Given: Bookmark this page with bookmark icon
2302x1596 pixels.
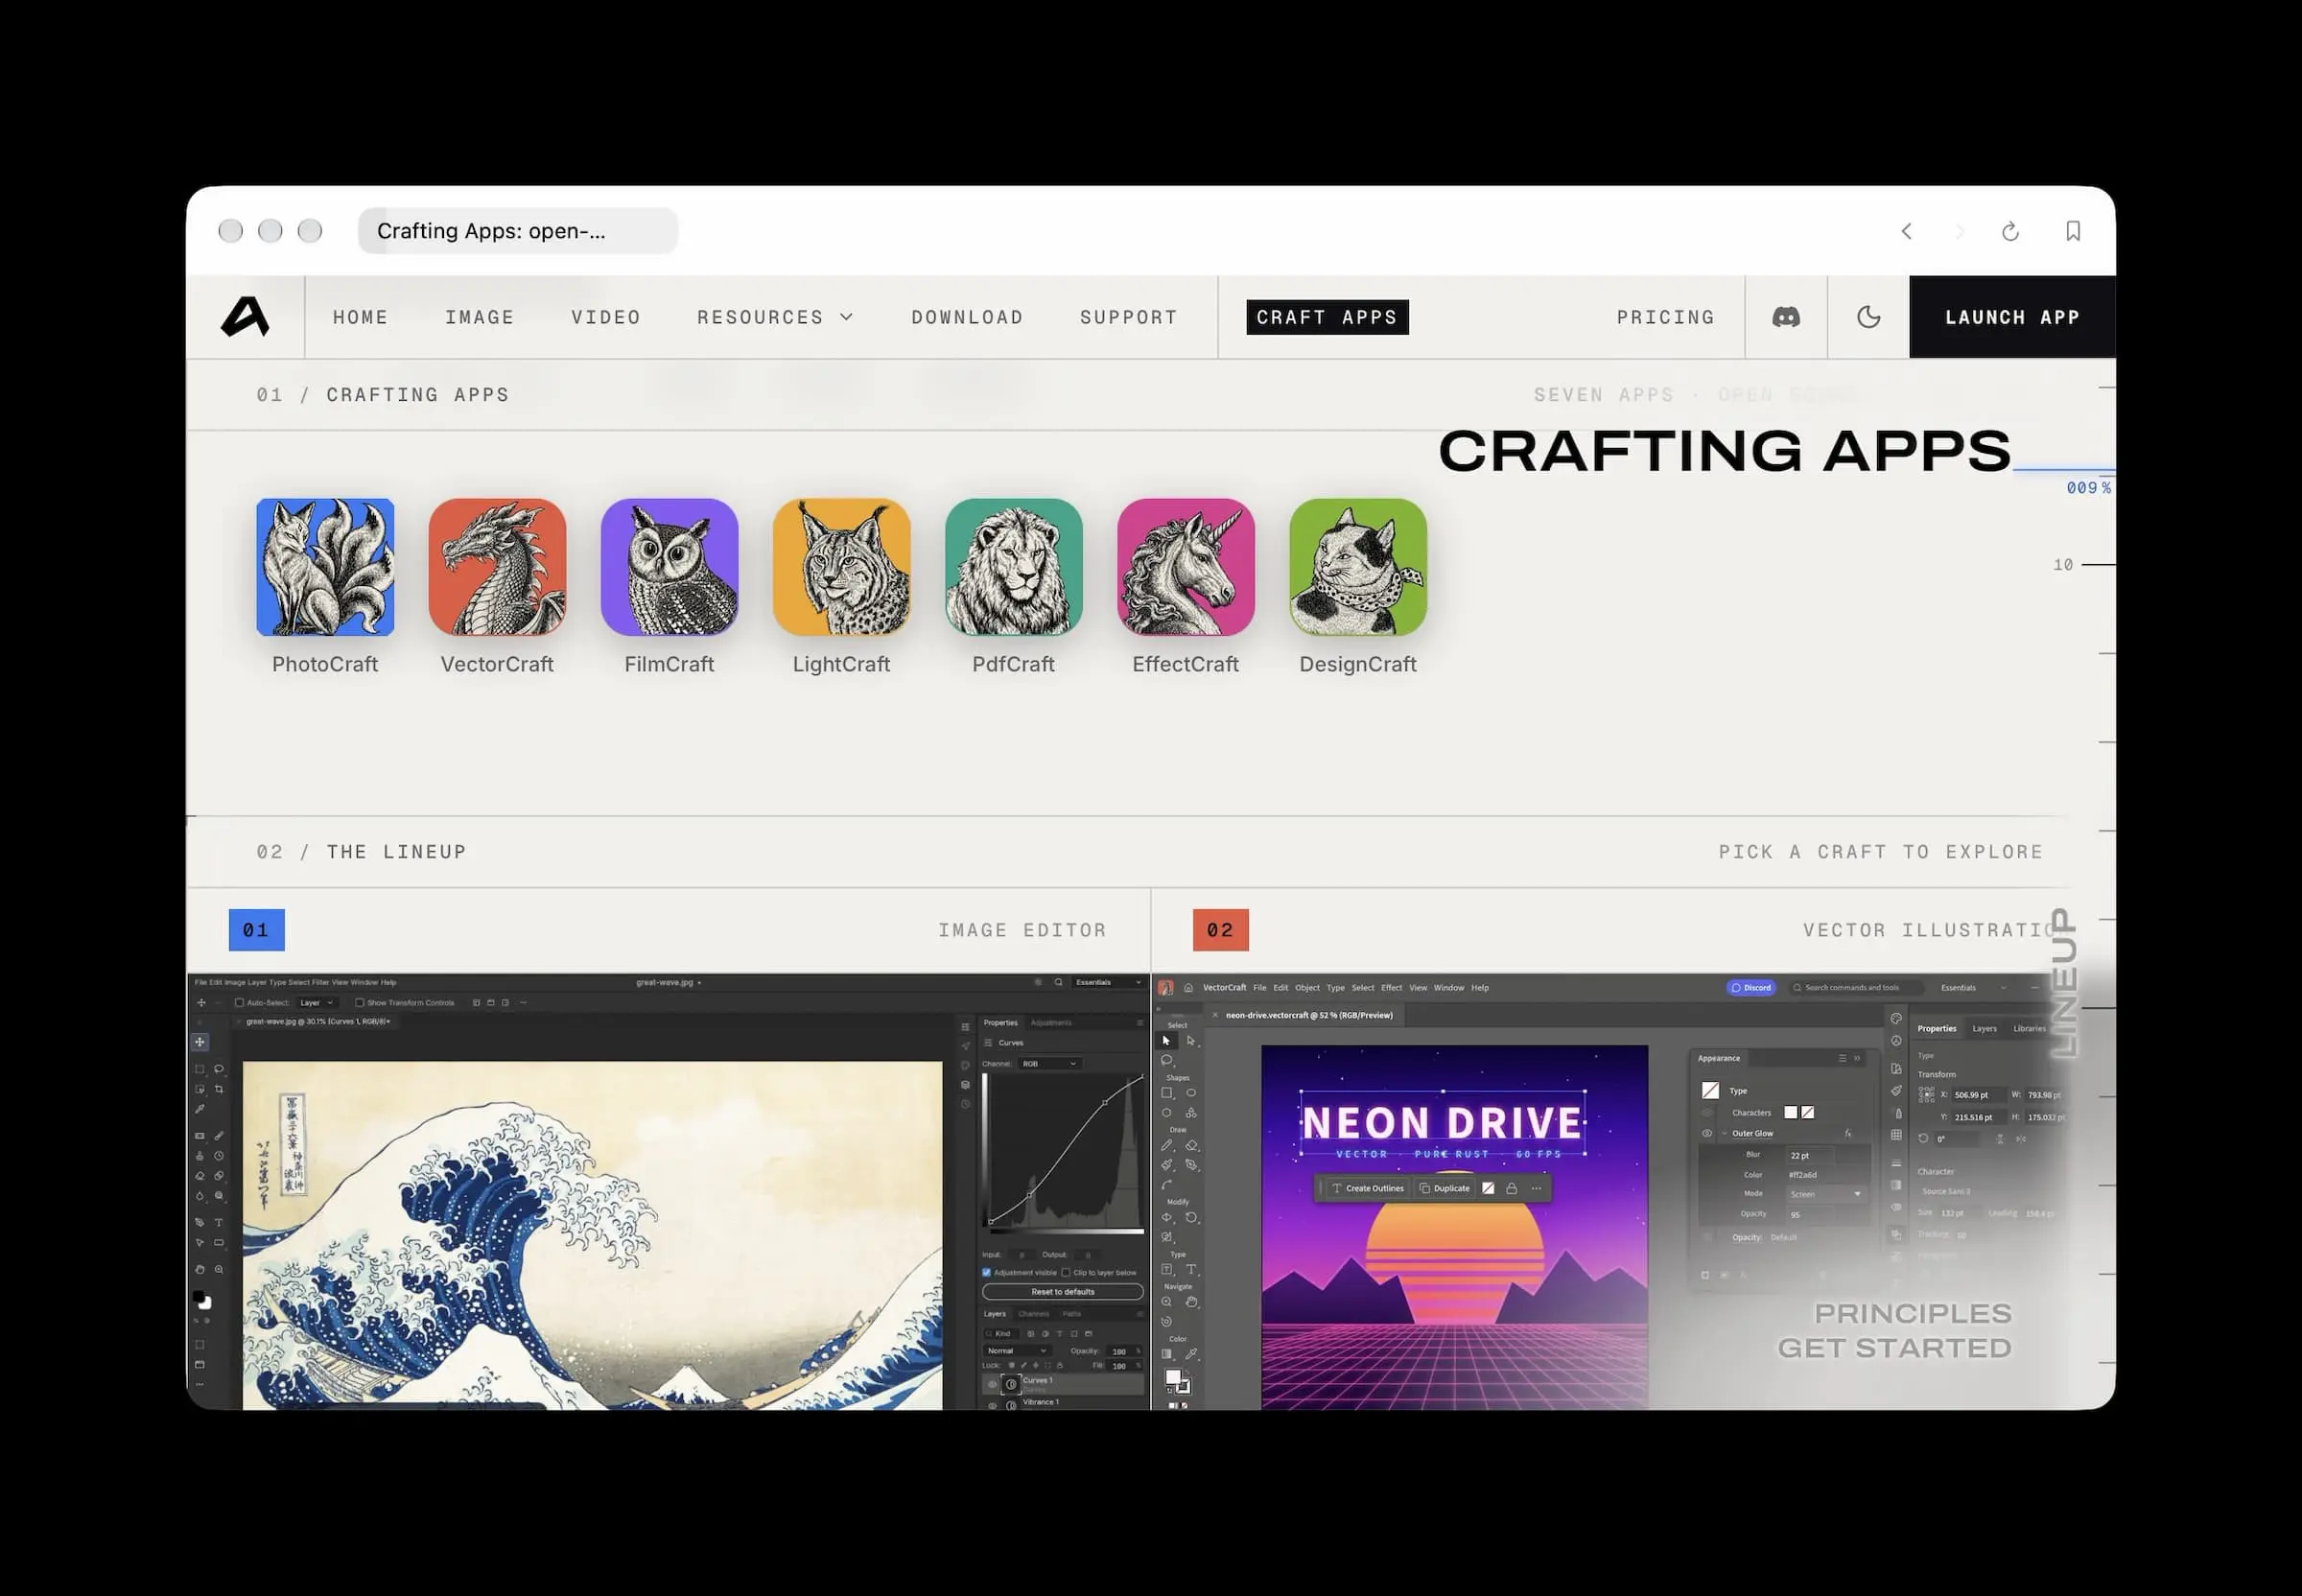Looking at the screenshot, I should [x=2073, y=231].
